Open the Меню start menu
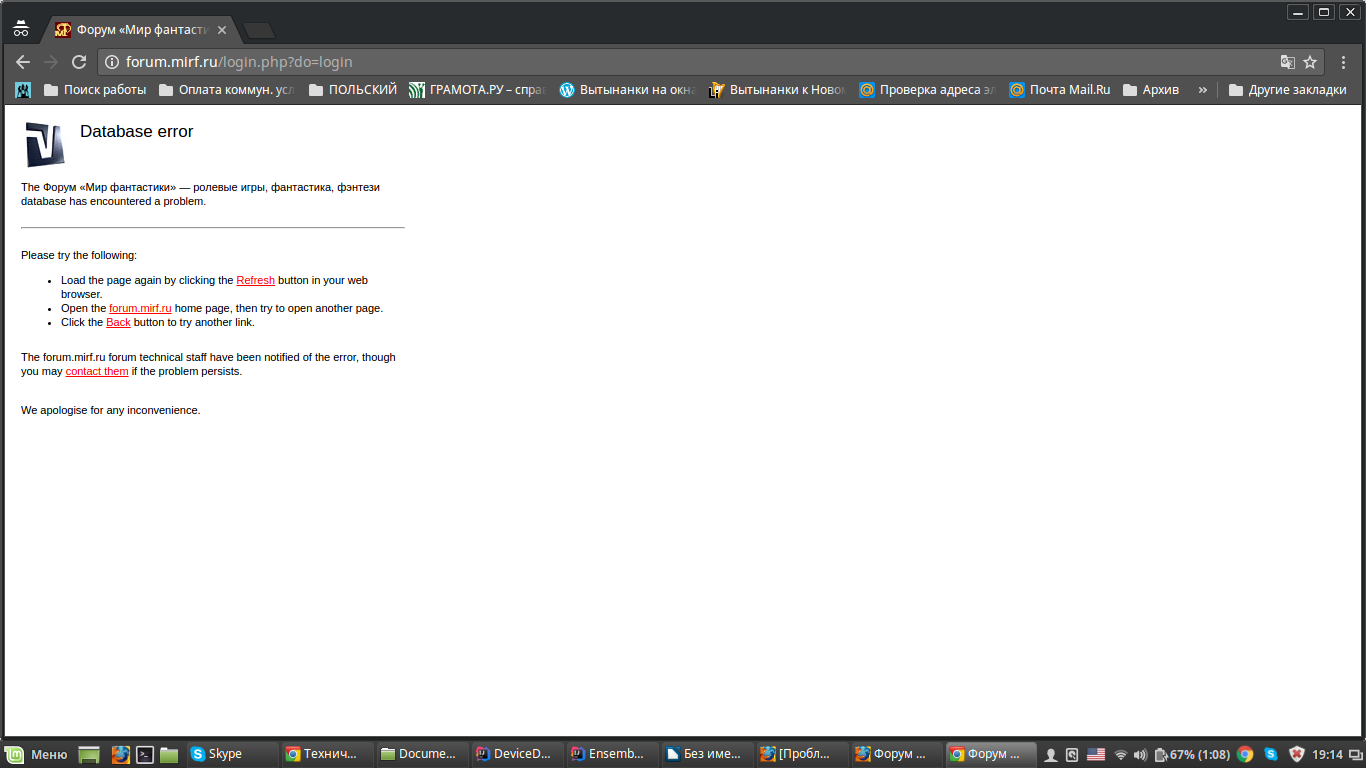Image resolution: width=1366 pixels, height=768 pixels. point(38,754)
